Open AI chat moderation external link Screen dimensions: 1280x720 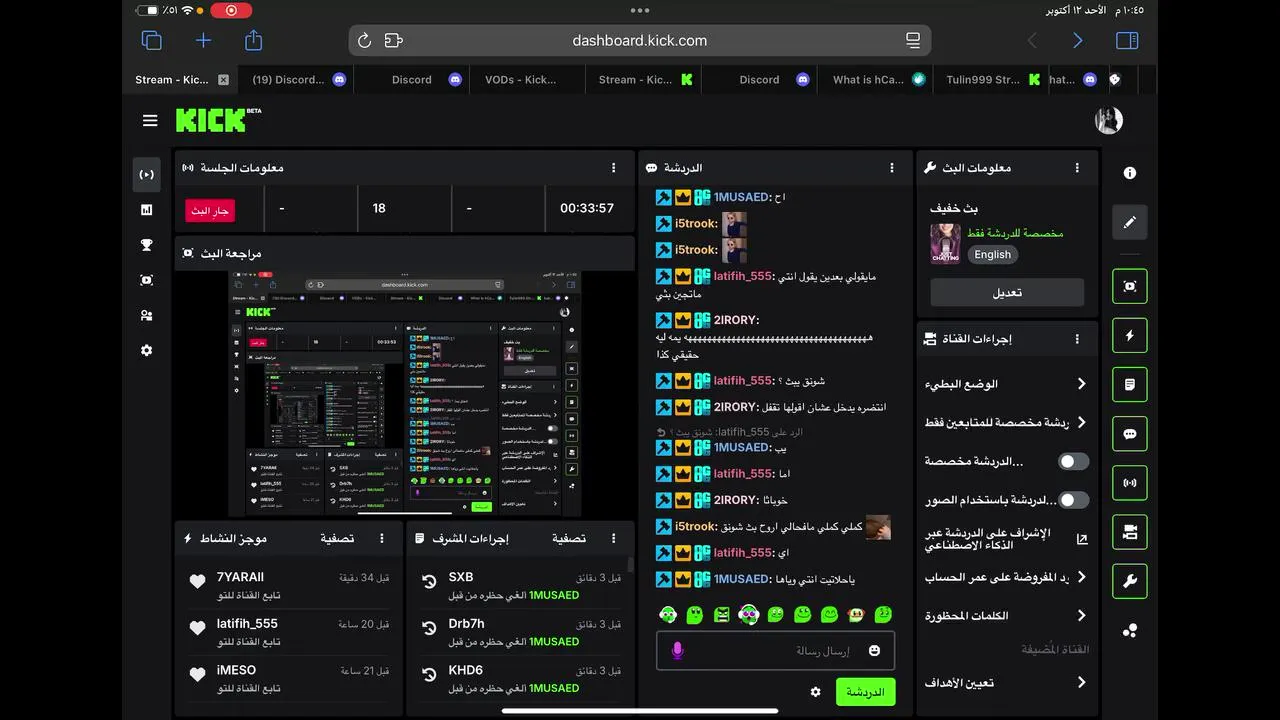click(x=1082, y=539)
